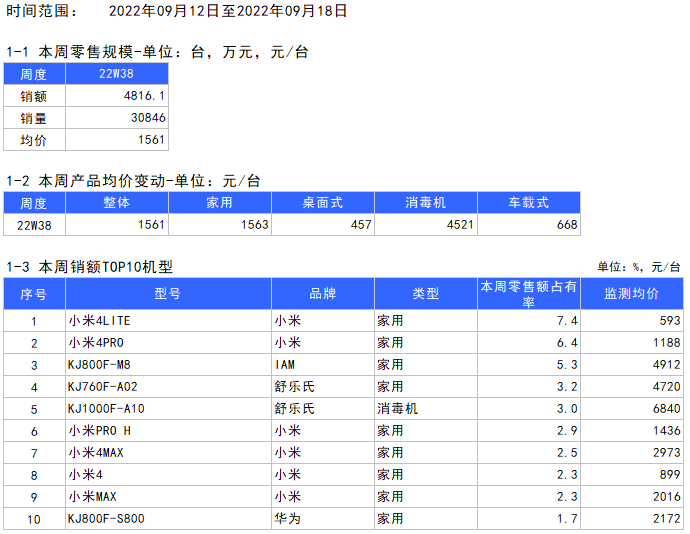Click the 本周零售额占有率 column header

pyautogui.click(x=529, y=294)
